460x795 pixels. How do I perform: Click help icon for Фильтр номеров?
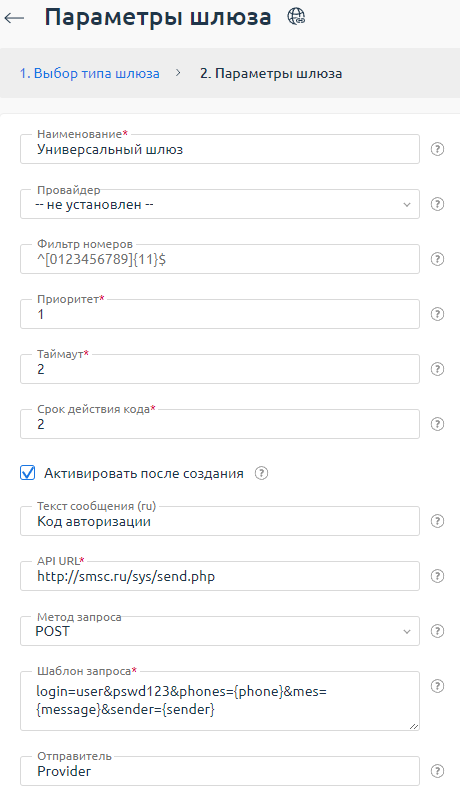(437, 259)
